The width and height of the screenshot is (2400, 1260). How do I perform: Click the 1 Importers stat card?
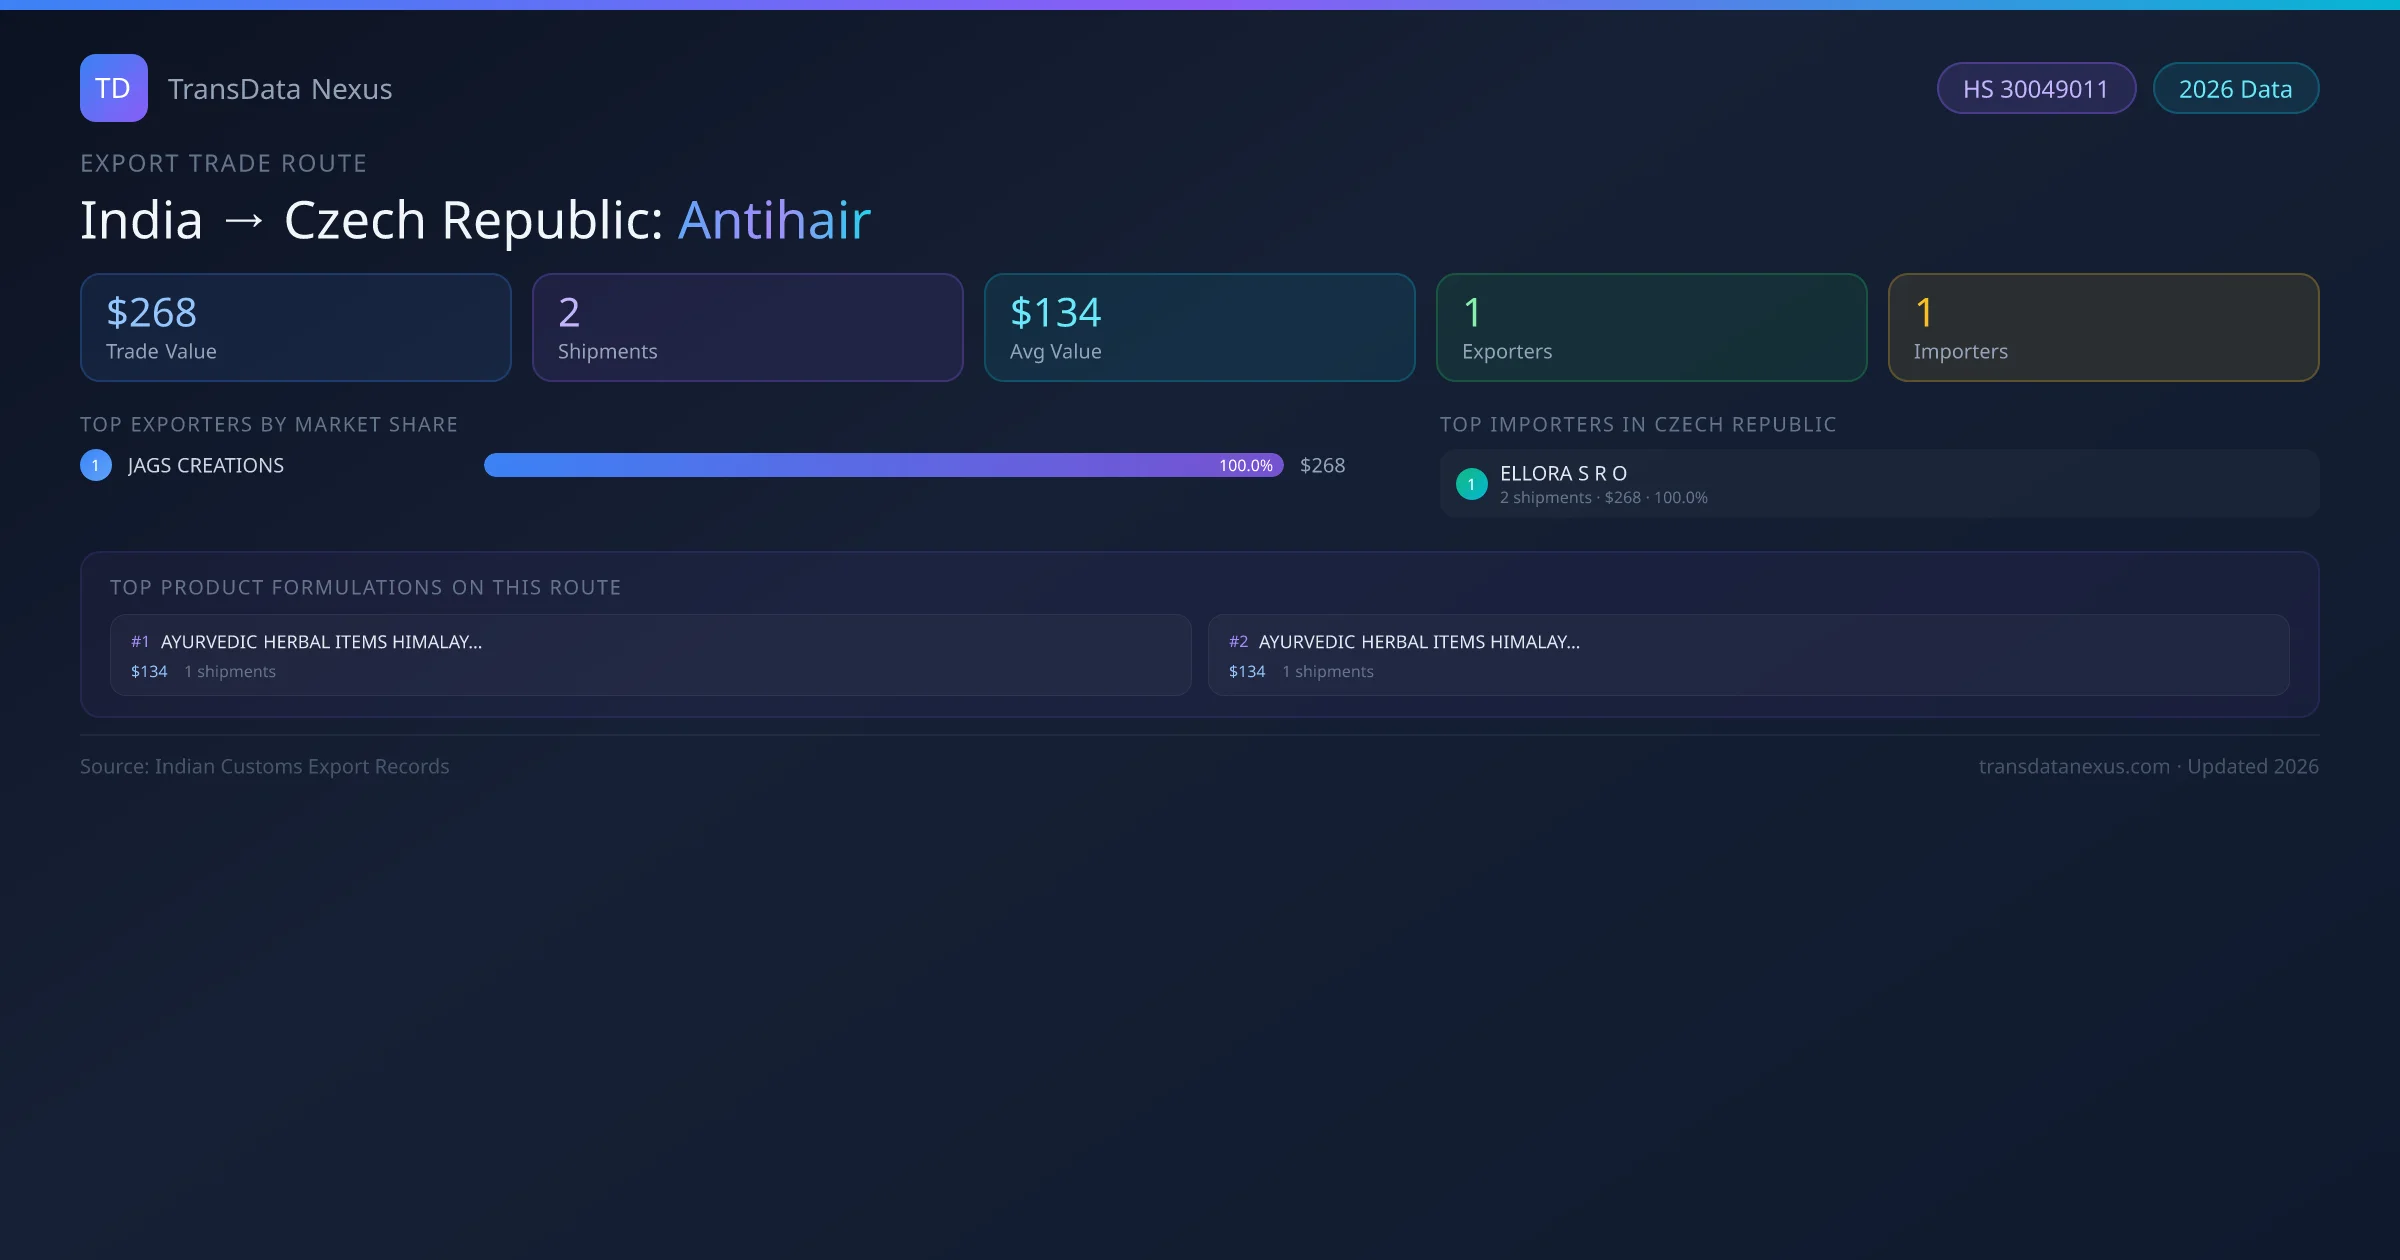click(x=2103, y=328)
